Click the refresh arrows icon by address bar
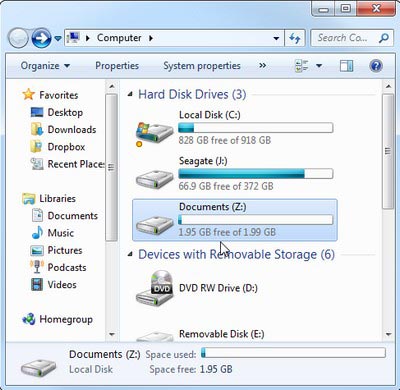Image resolution: width=400 pixels, height=390 pixels. (x=295, y=38)
